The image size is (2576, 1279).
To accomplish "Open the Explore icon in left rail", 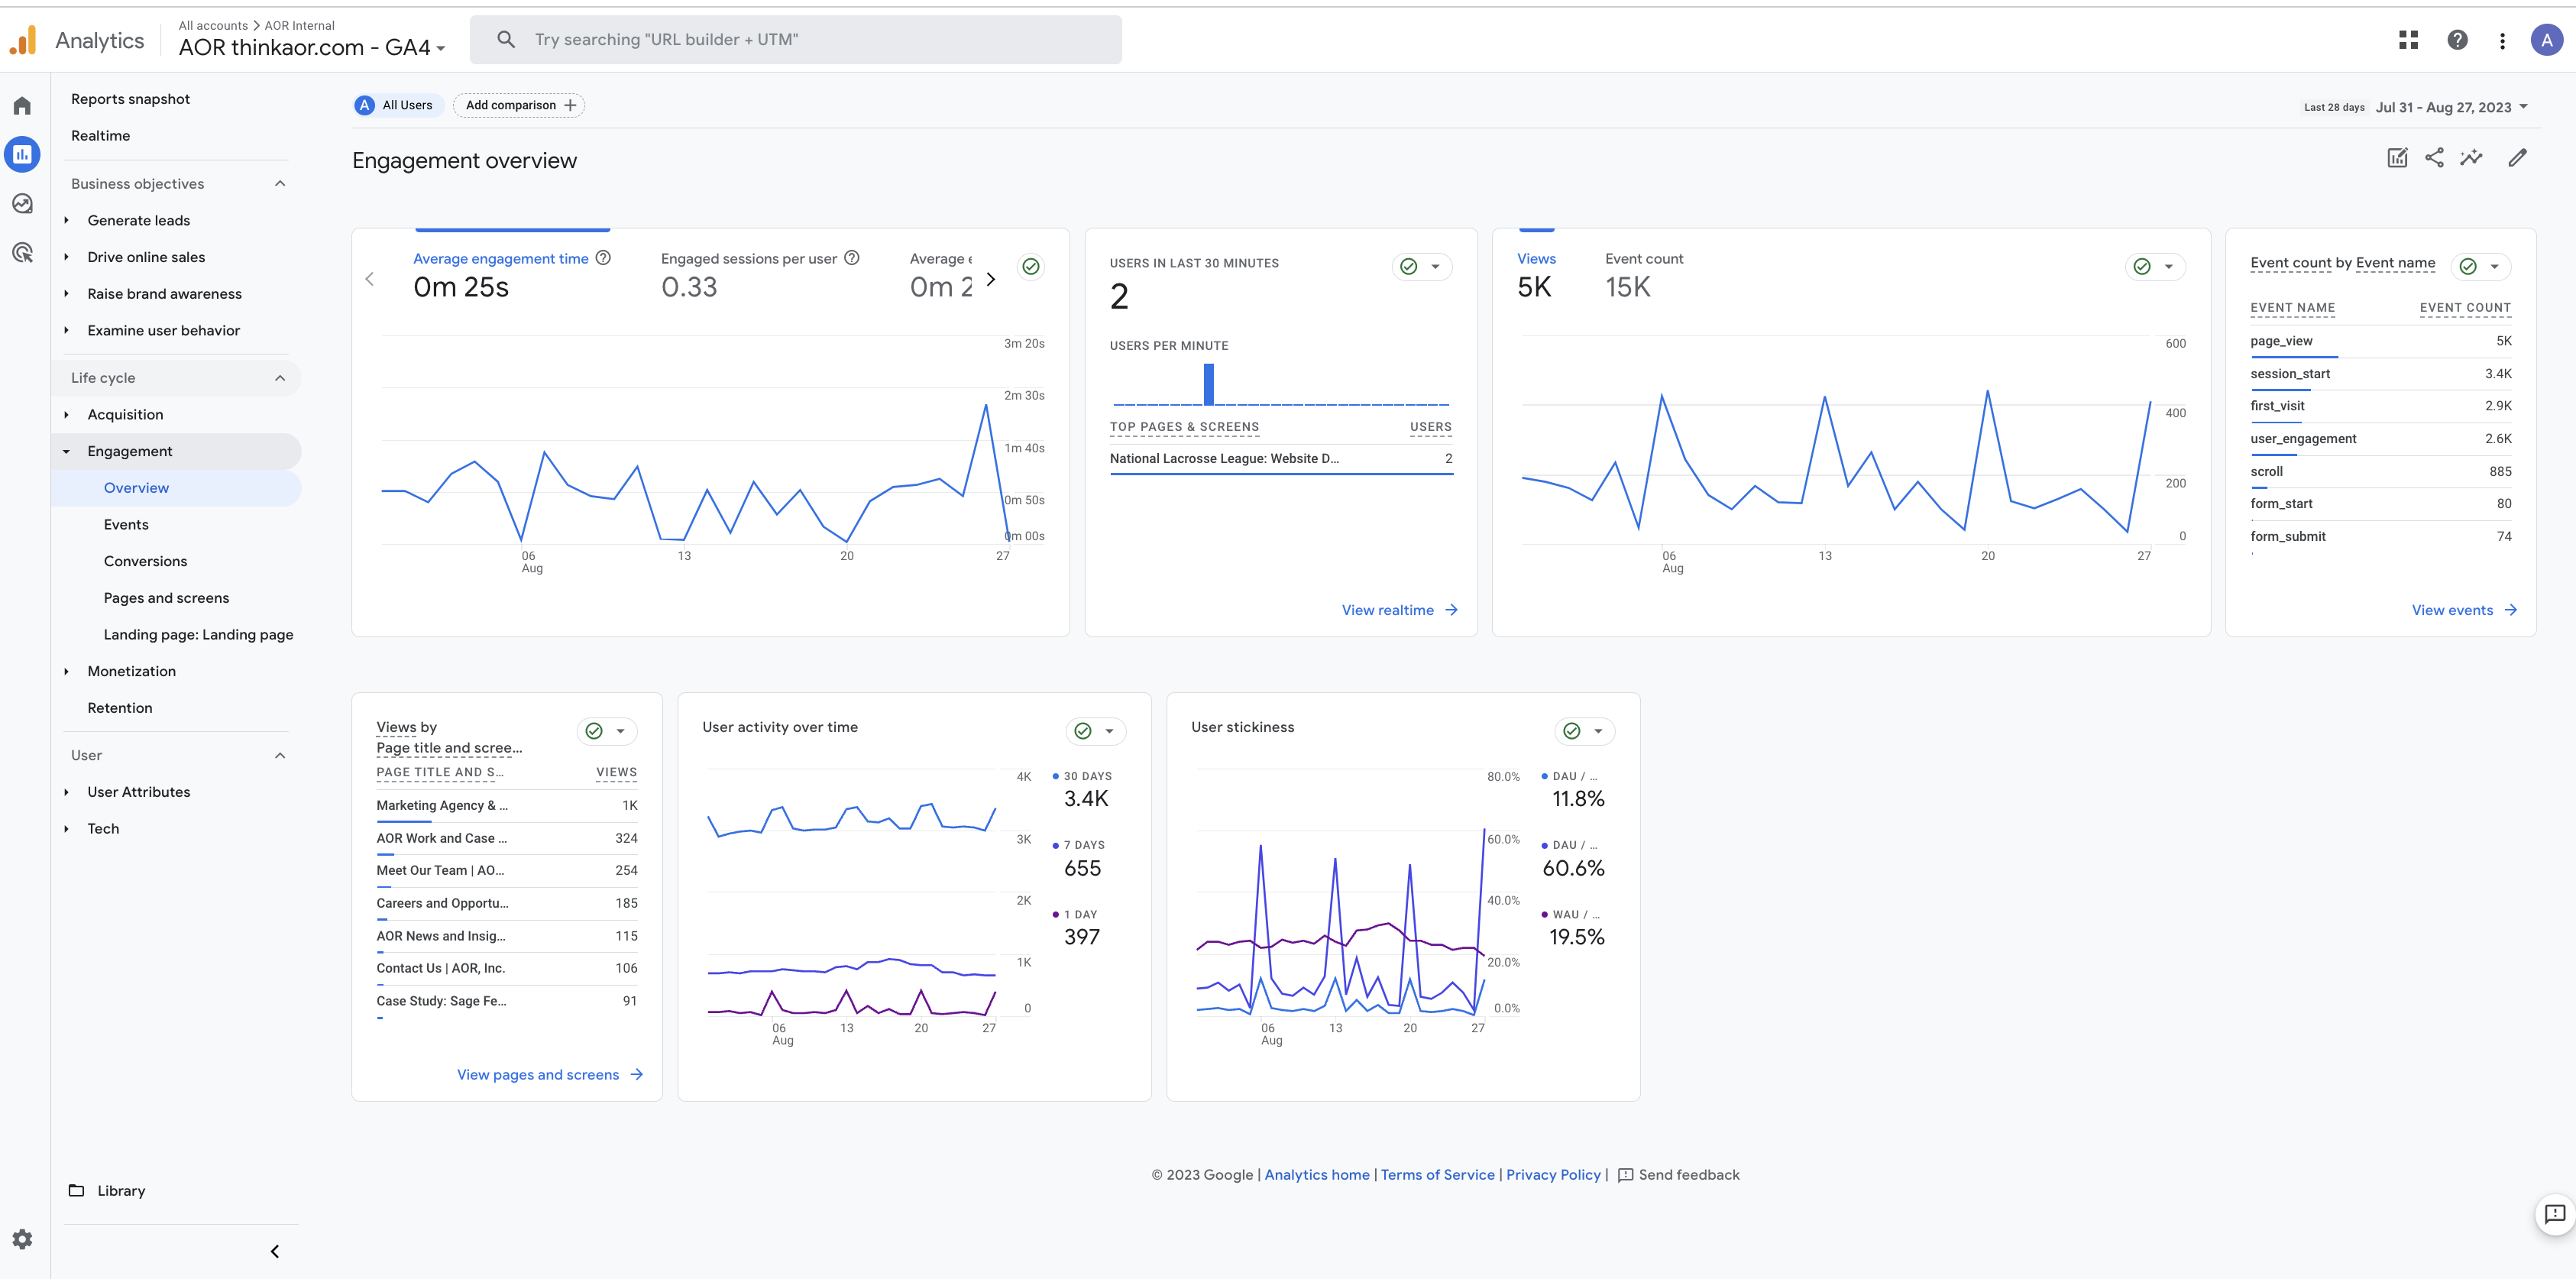I will pos(22,203).
